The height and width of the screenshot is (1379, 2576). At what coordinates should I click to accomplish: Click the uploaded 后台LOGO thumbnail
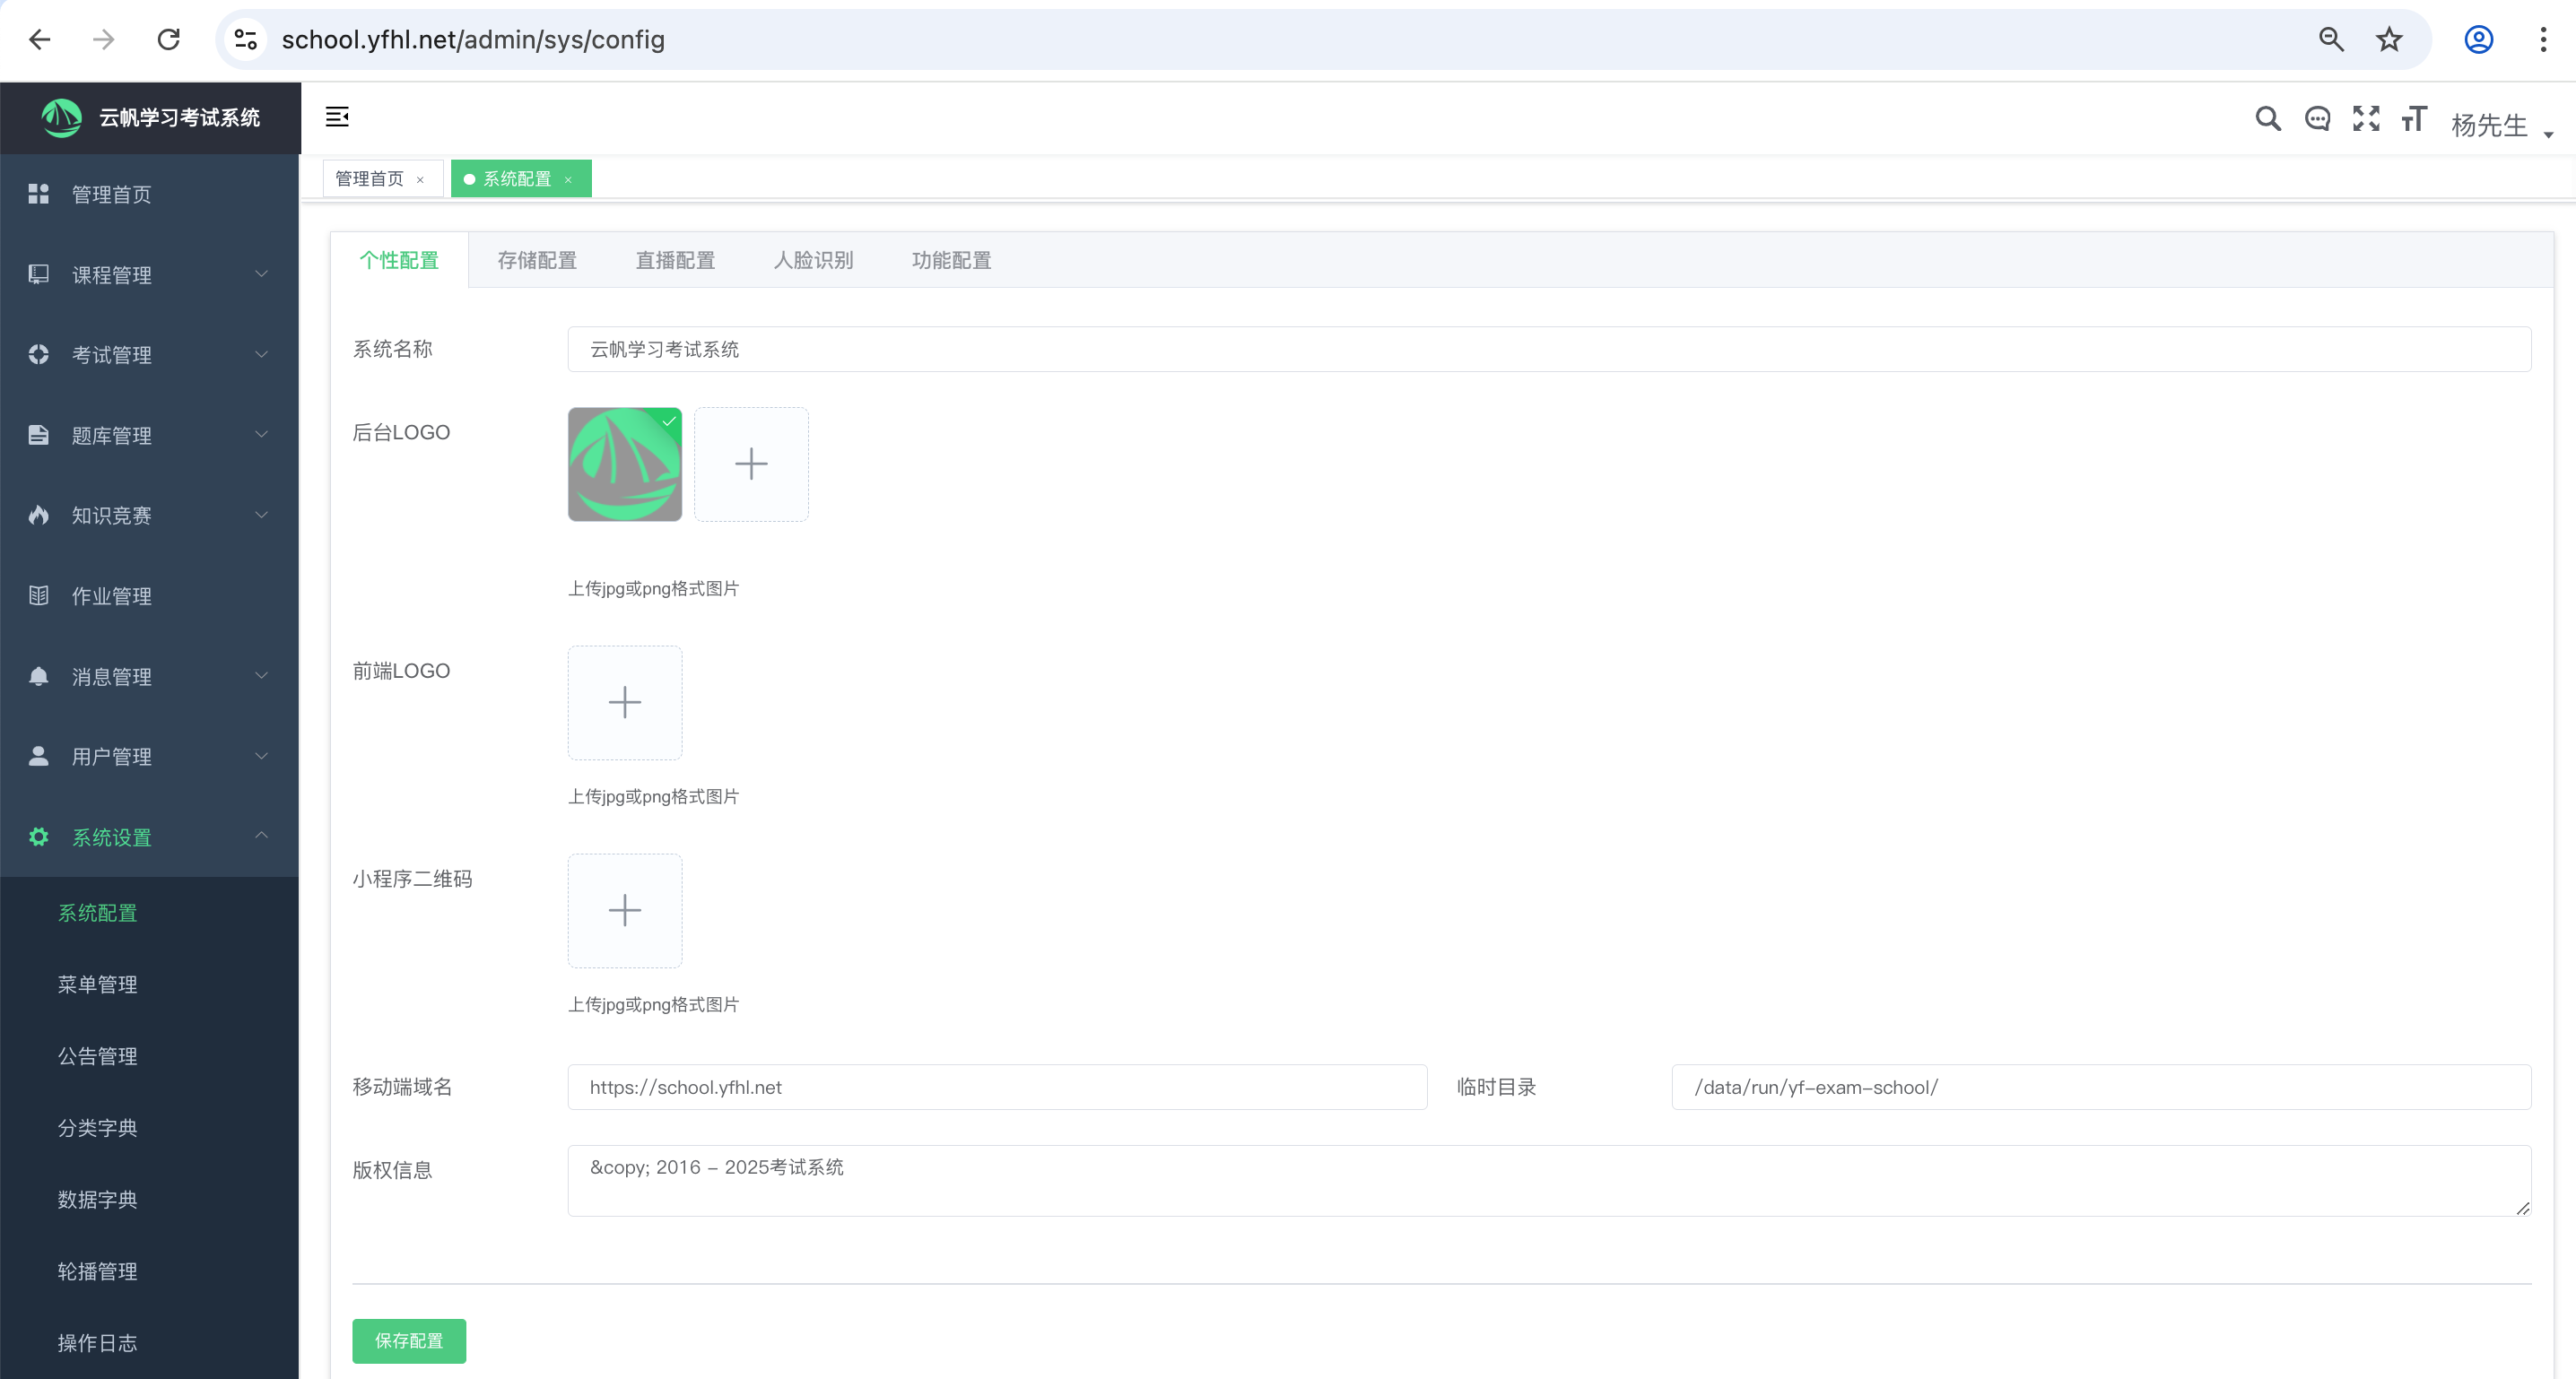point(625,464)
